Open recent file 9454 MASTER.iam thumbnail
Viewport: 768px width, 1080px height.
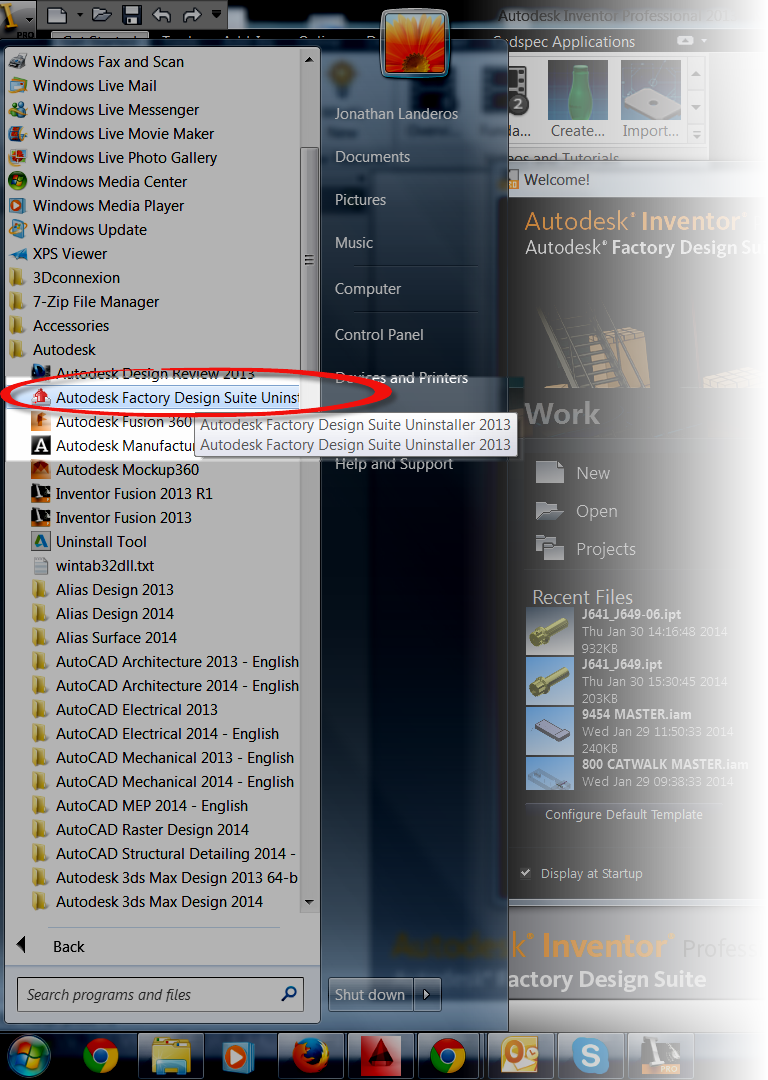[x=550, y=731]
